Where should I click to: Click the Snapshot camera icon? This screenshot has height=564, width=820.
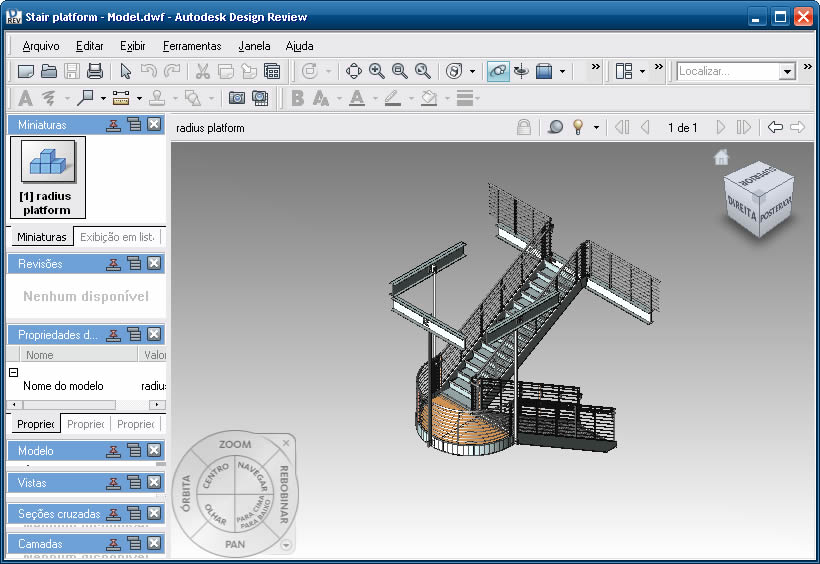(237, 98)
